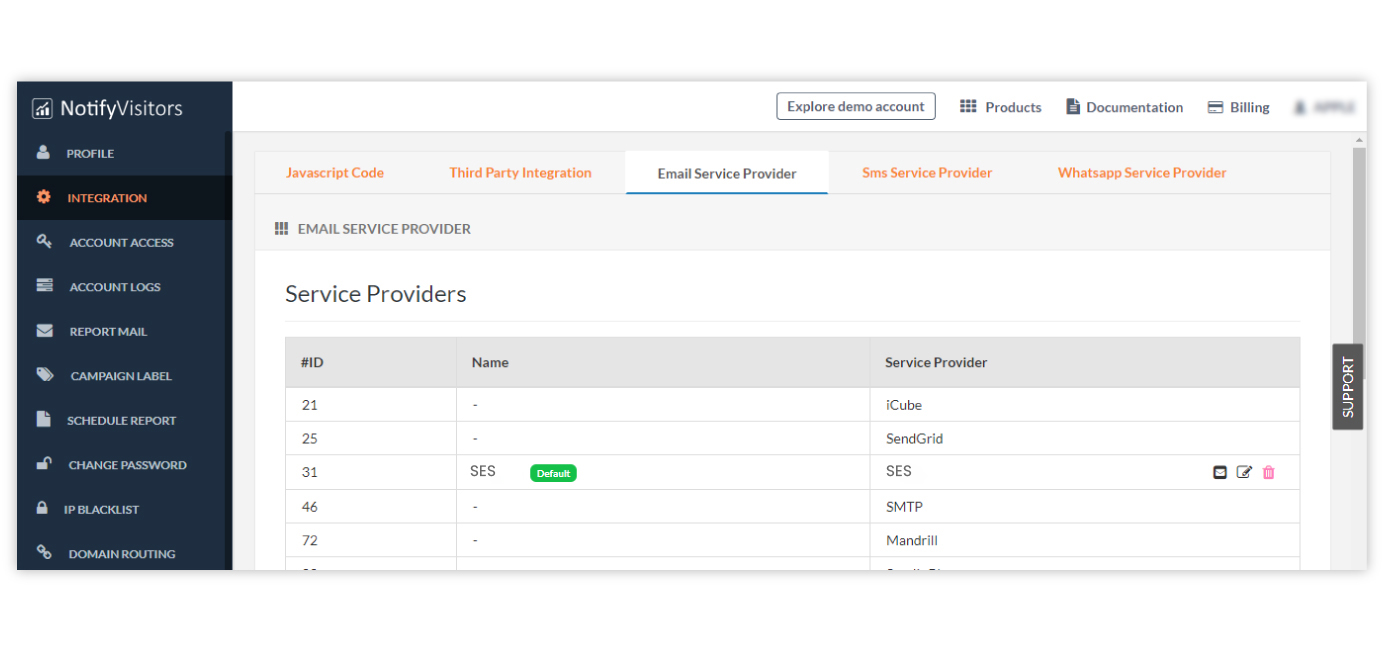Click the Documentation page icon
Viewport: 1382px width, 650px height.
coord(1073,106)
